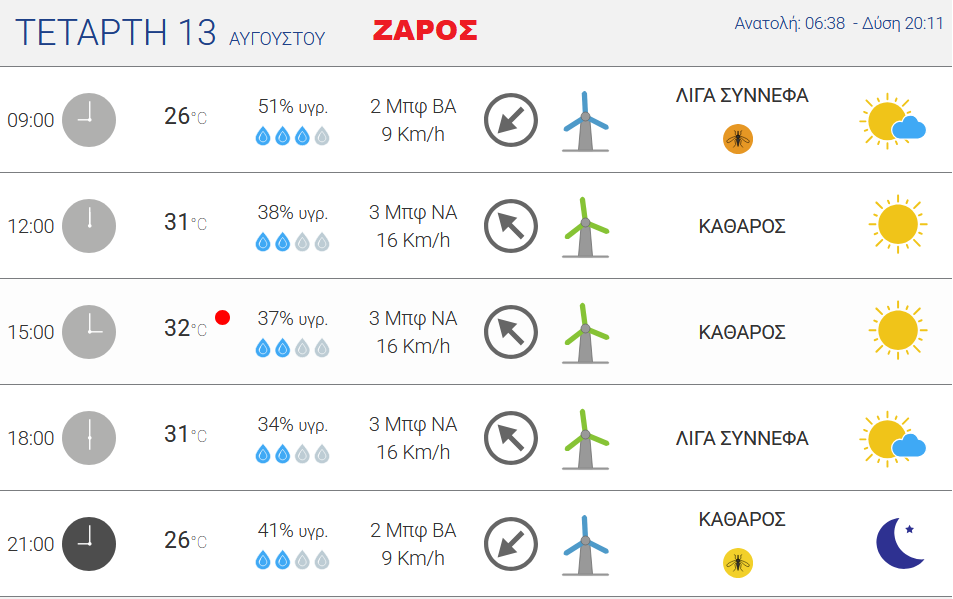Viewport: 953px width, 599px height.
Task: Click the 12:00 southeast wind direction arrow
Action: point(511,226)
